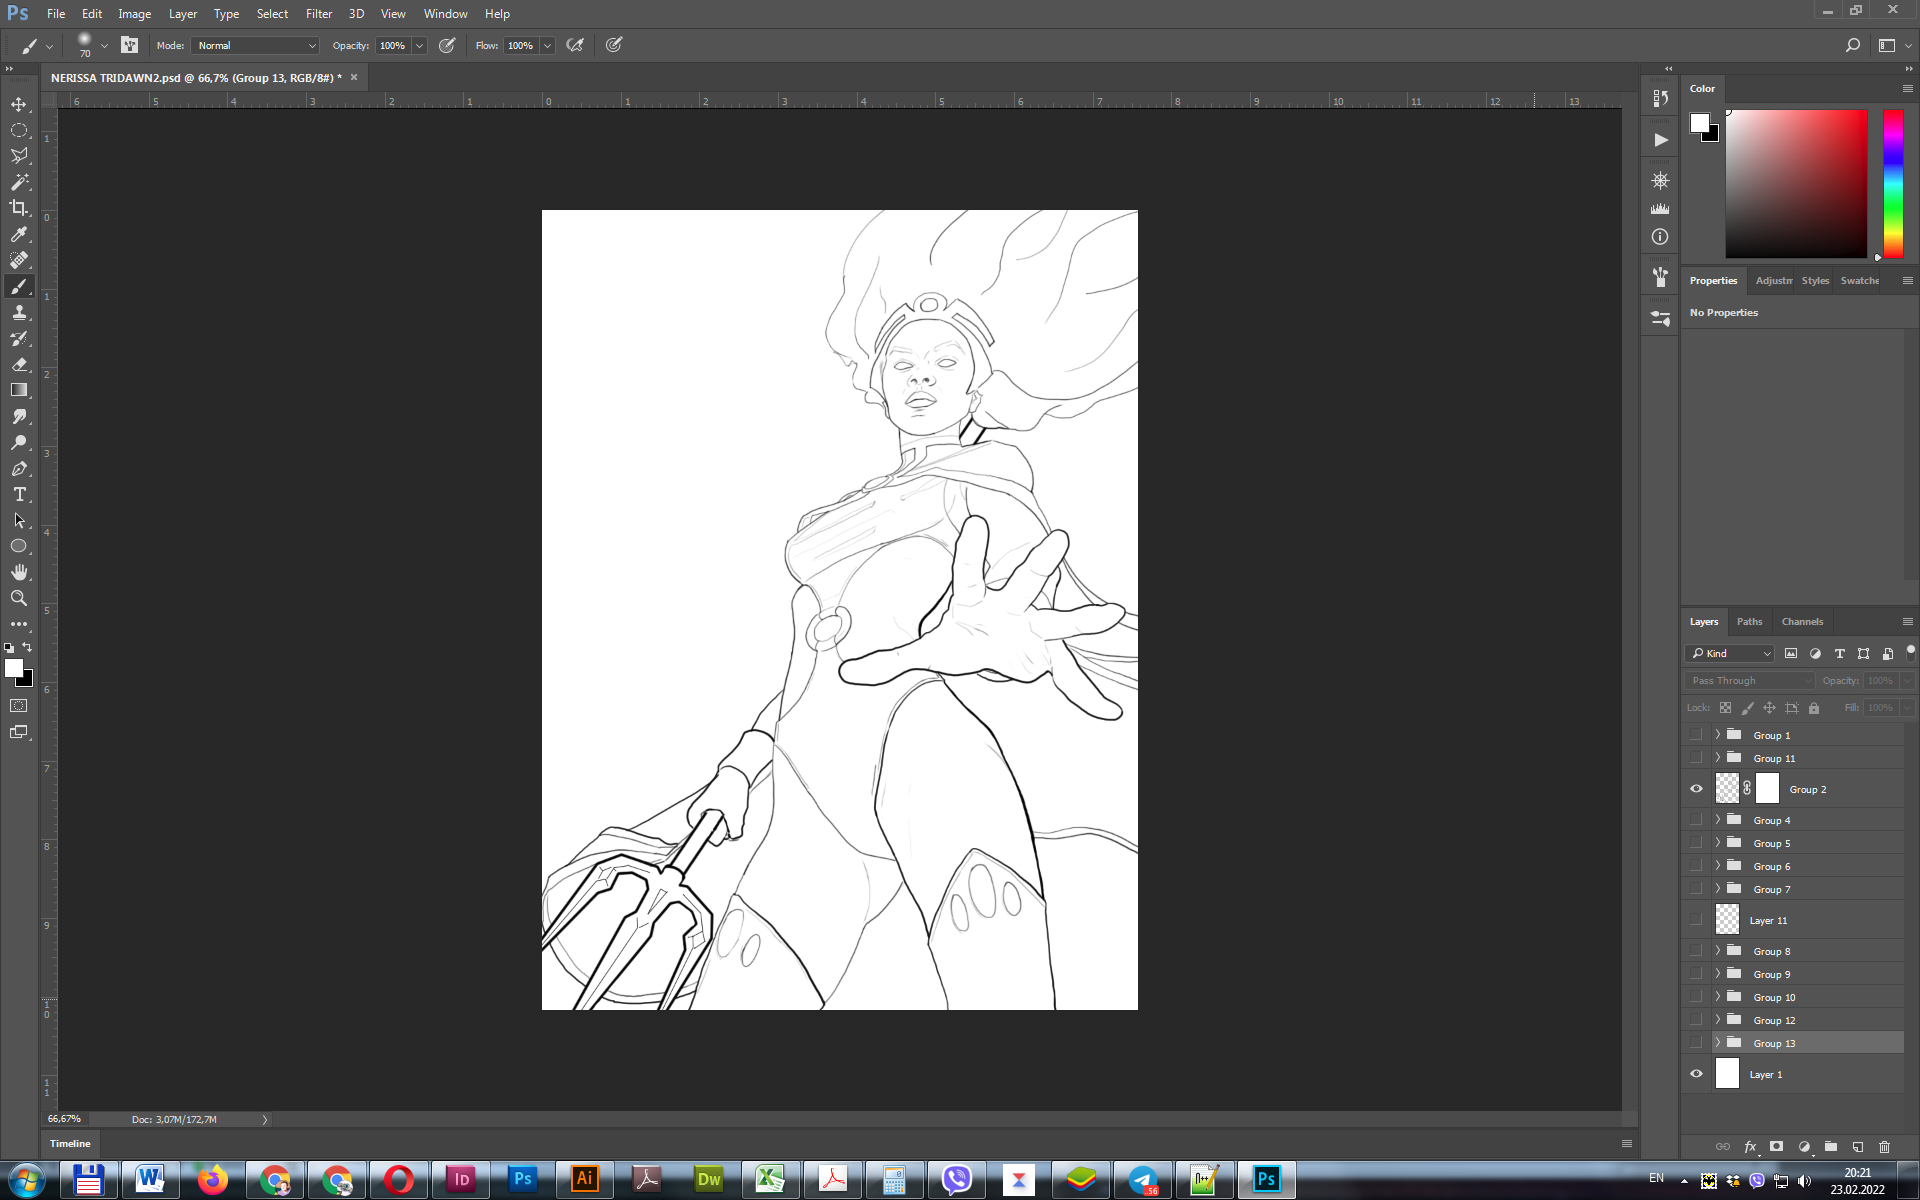Open the Brush Preset picker arrow

tap(104, 45)
